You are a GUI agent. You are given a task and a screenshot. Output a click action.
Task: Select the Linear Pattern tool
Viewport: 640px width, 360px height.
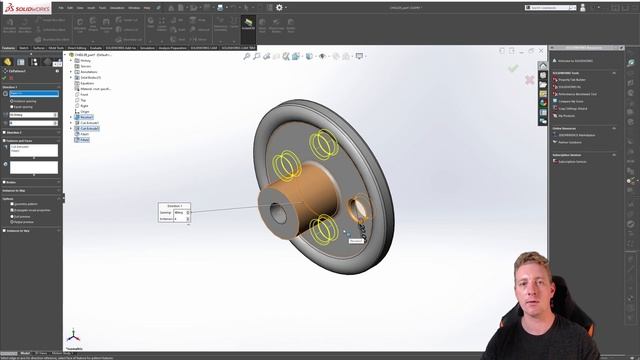(162, 24)
